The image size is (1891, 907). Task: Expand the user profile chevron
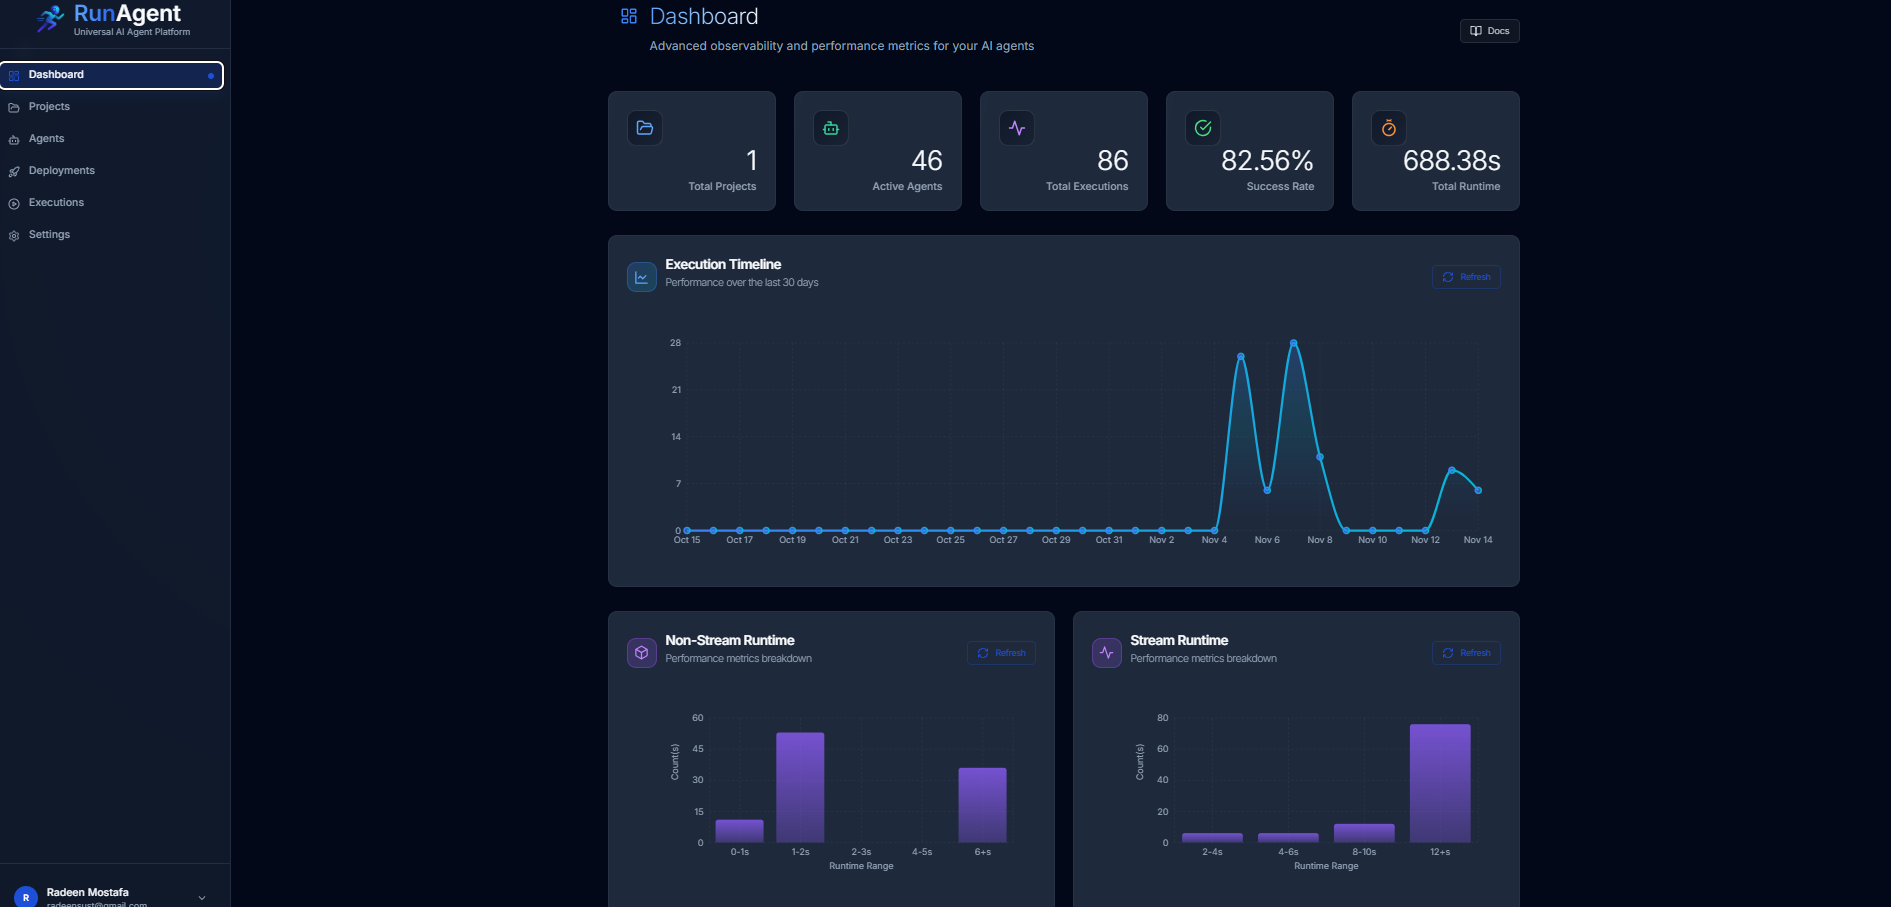point(203,897)
